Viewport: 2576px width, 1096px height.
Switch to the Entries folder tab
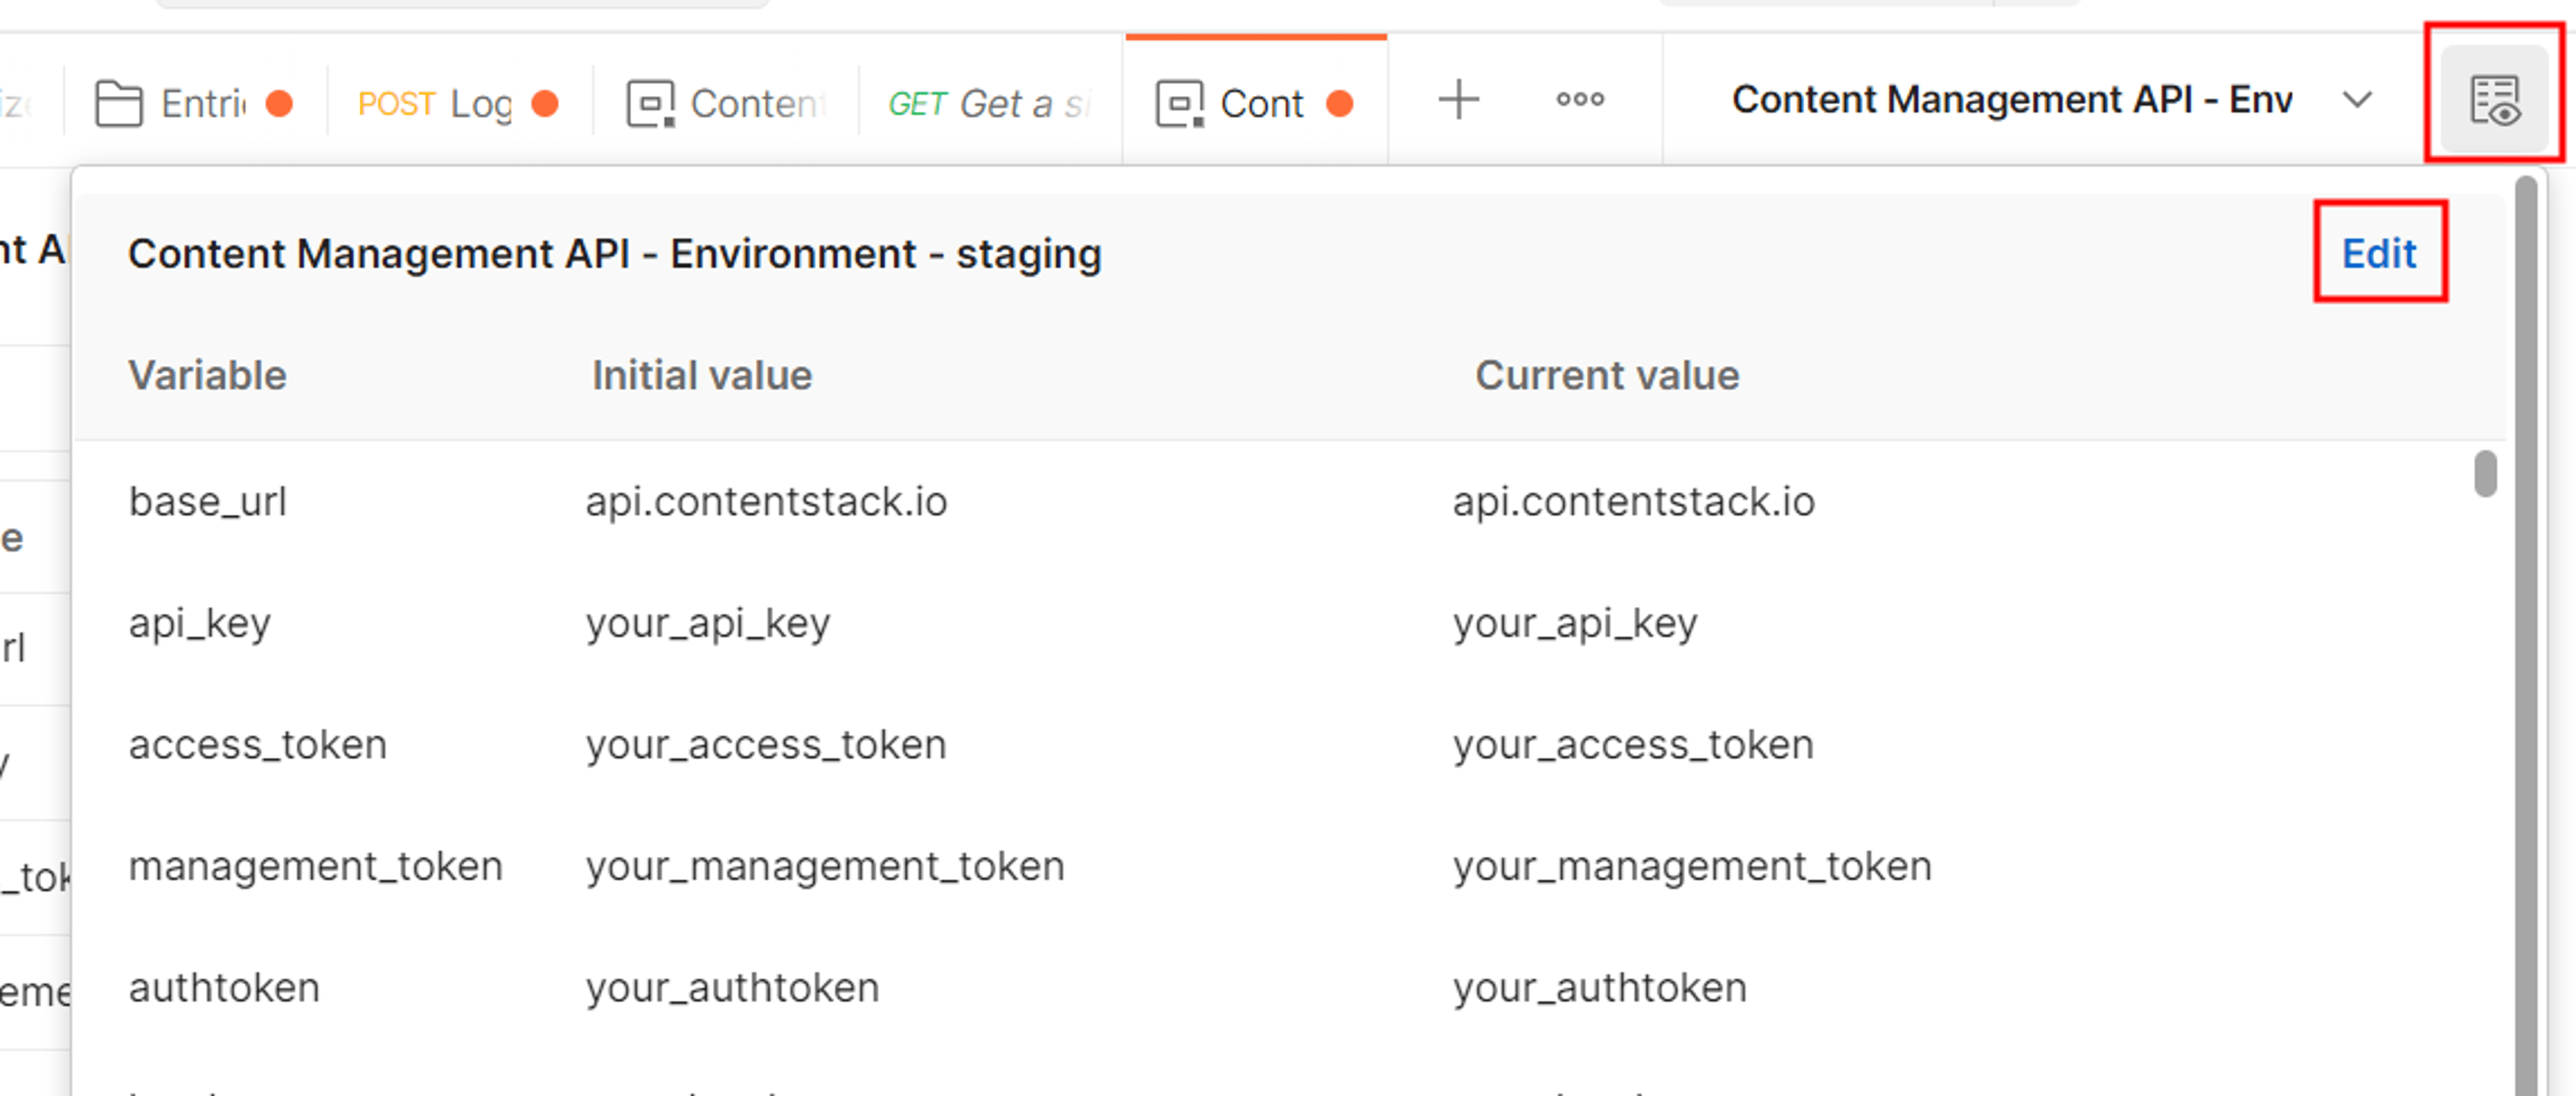[x=196, y=103]
